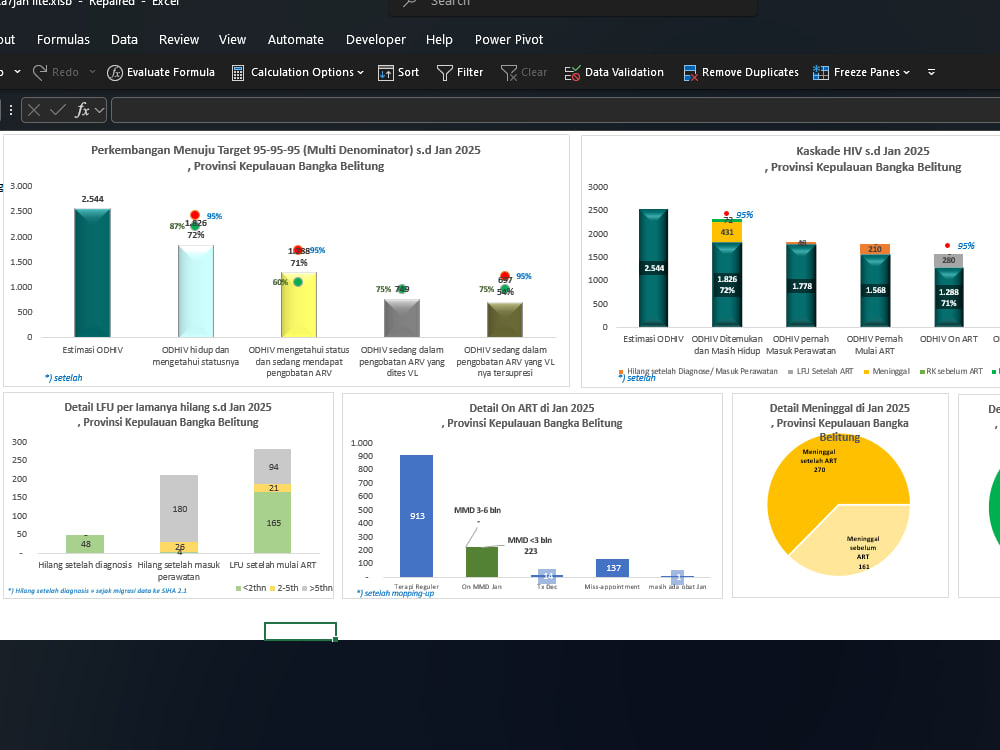Select the highlighted empty cell below charts

coord(300,631)
